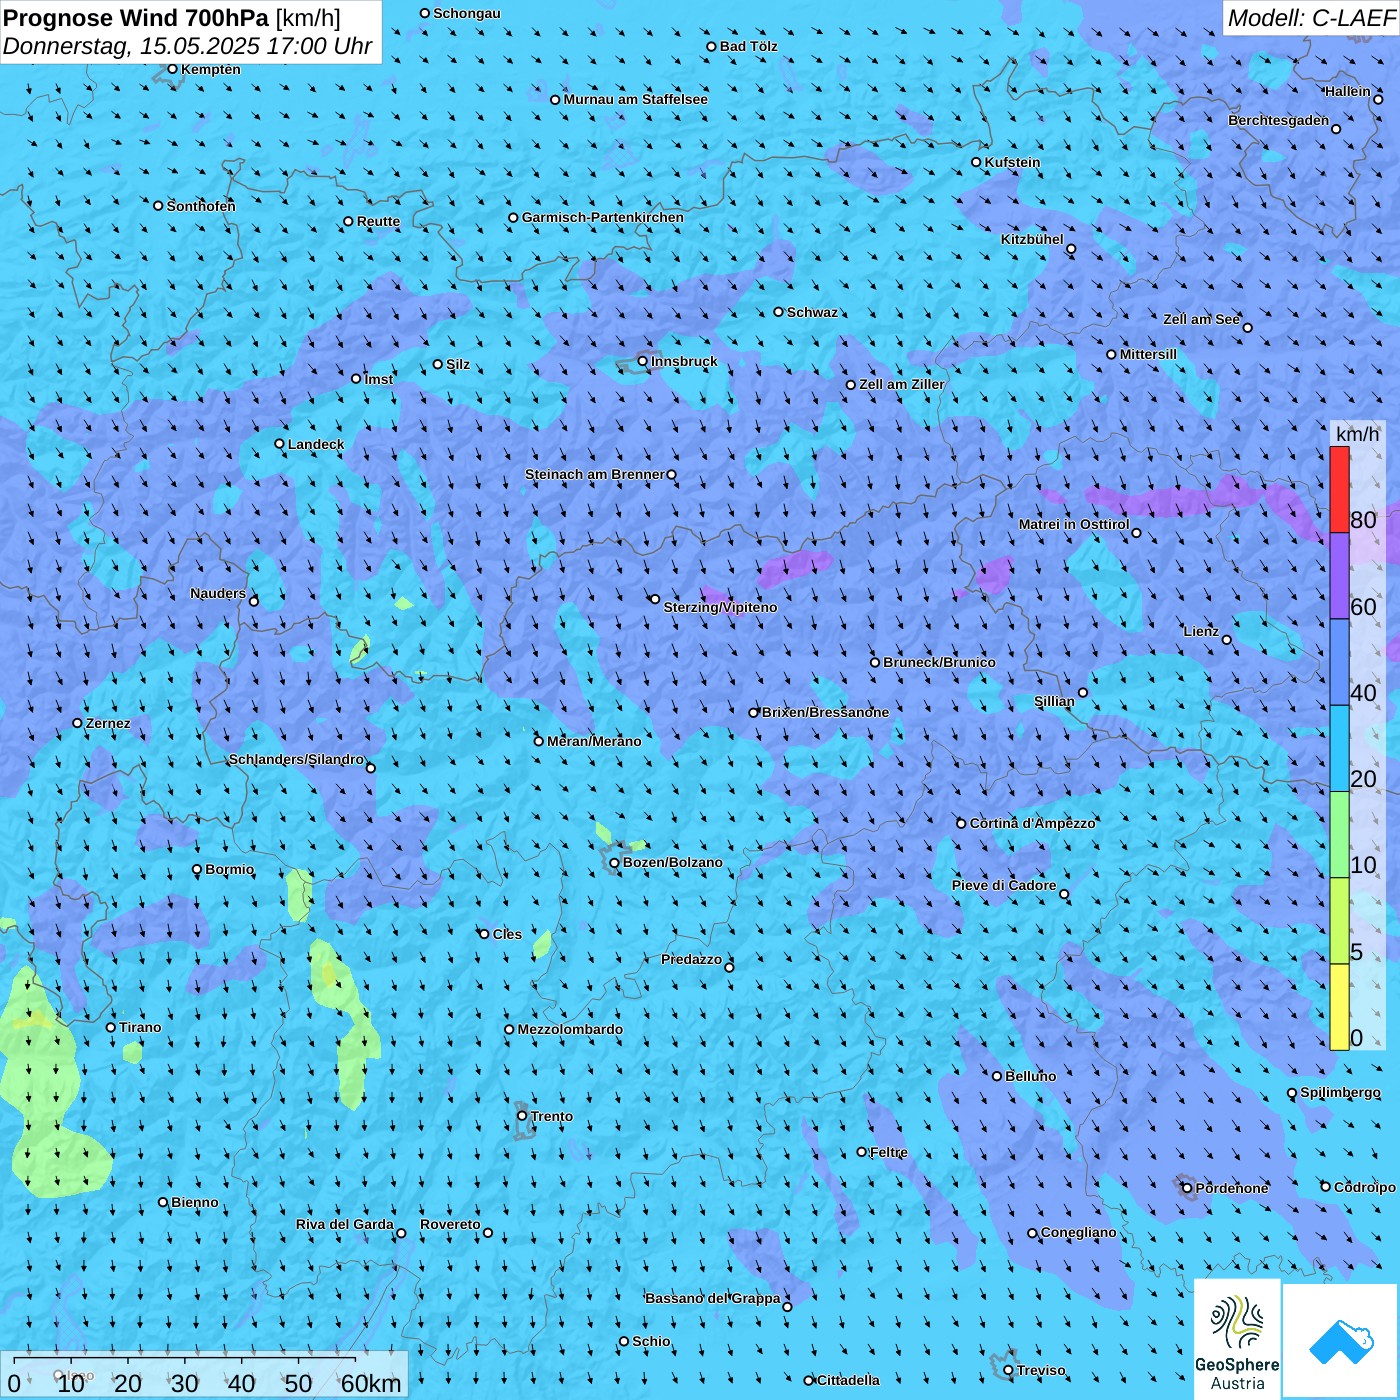Click the 'Sterzing/Vipiteno' label
The width and height of the screenshot is (1400, 1400).
pos(720,607)
